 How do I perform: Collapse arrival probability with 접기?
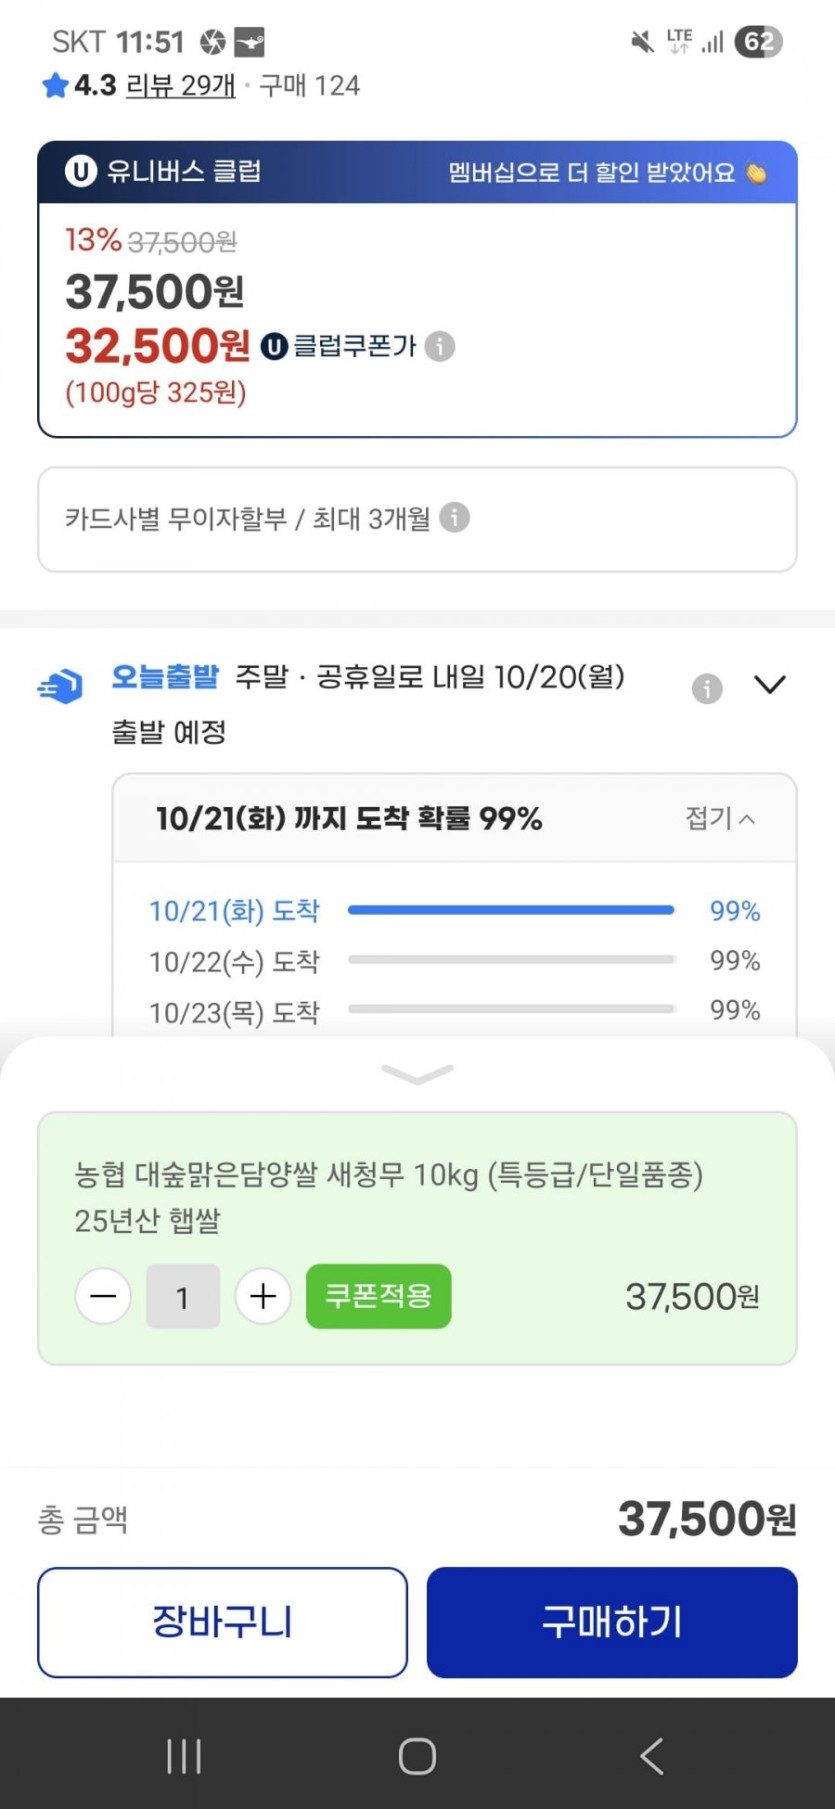point(719,819)
